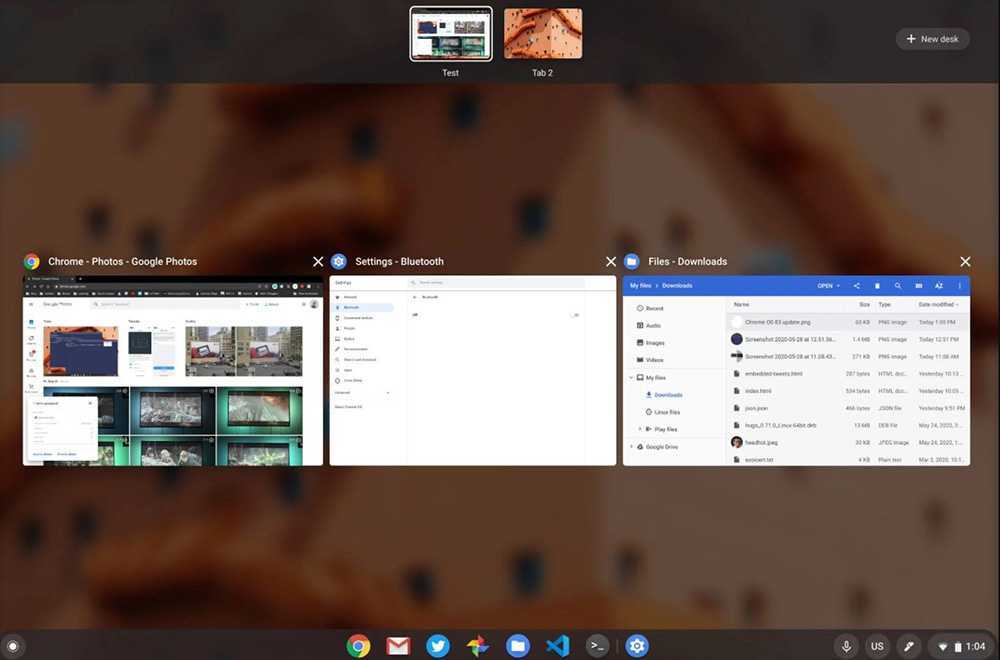Screen dimensions: 1000x660
Task: Open Chrome from the shelf
Action: tap(358, 646)
